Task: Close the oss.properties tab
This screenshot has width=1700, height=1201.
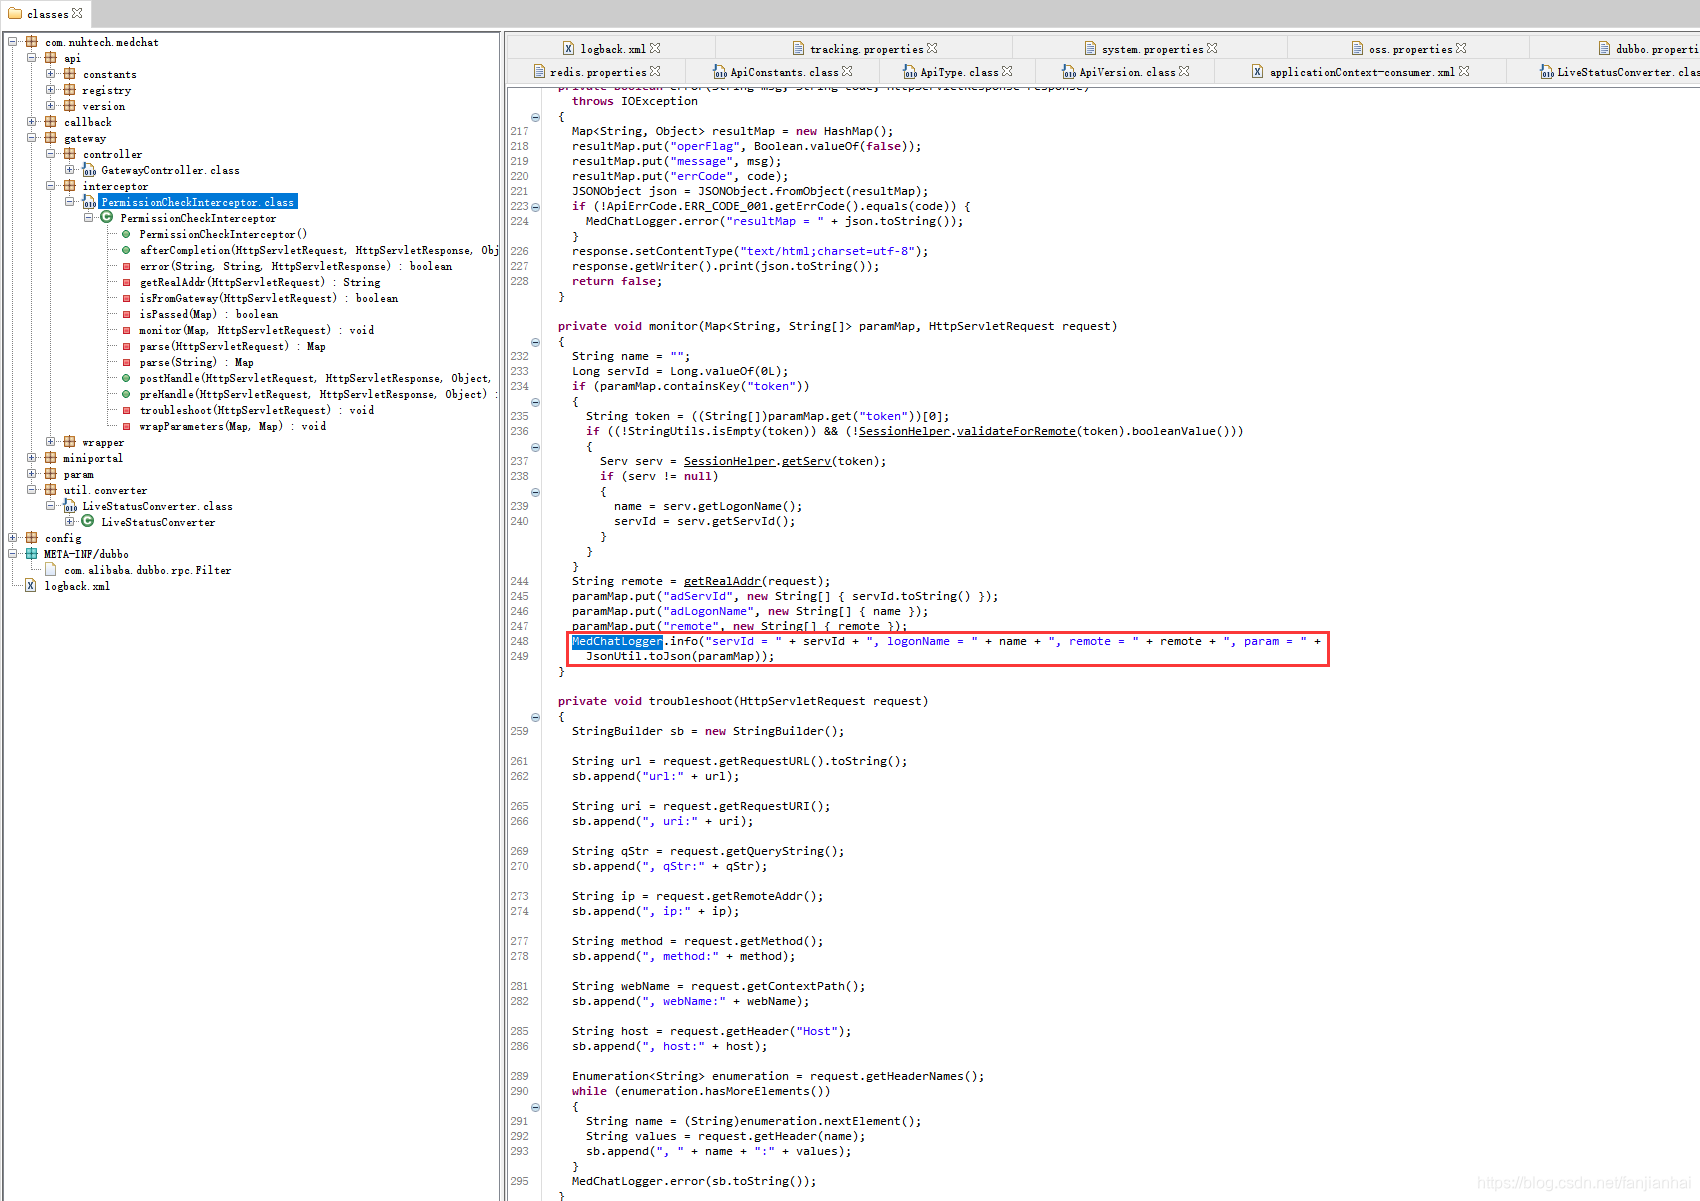Action: click(x=1461, y=48)
